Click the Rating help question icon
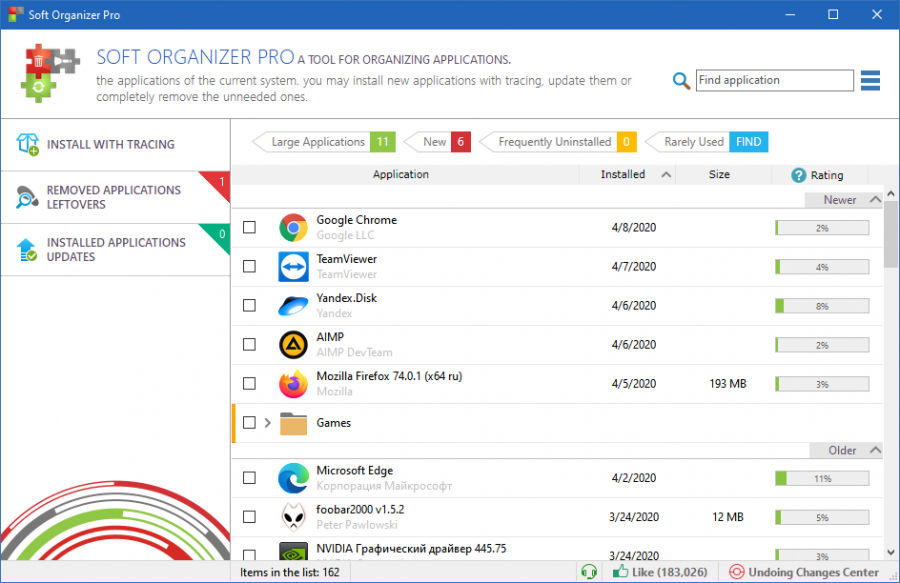This screenshot has width=900, height=583. 798,175
